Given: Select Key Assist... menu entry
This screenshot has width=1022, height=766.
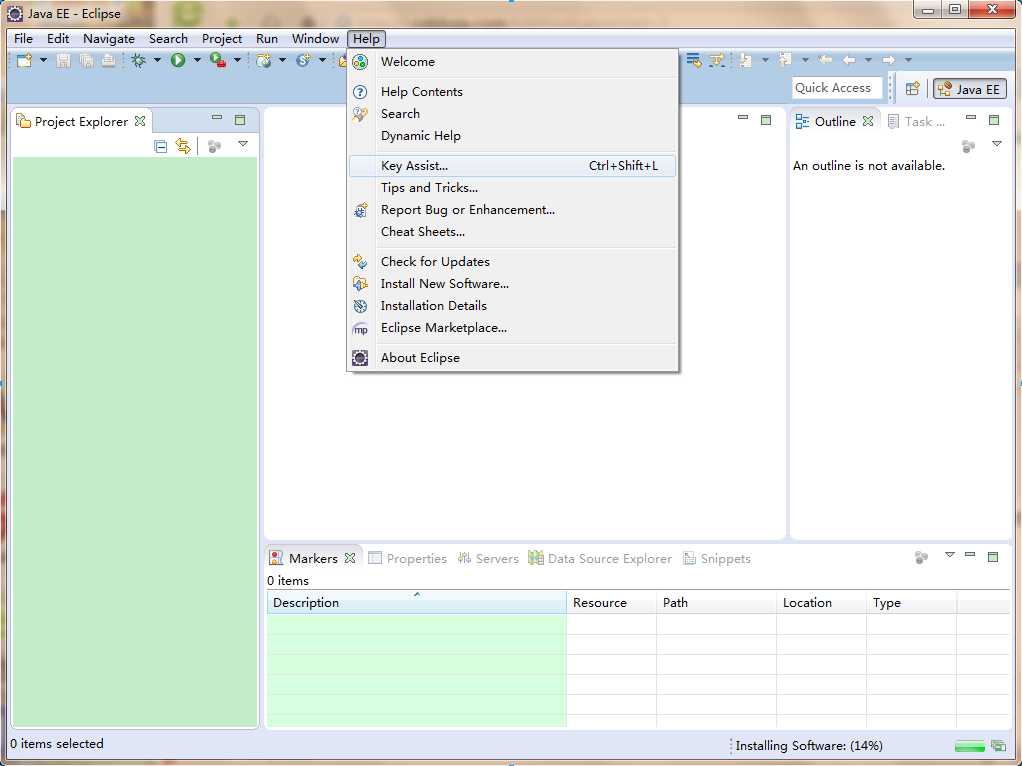Looking at the screenshot, I should [x=513, y=166].
